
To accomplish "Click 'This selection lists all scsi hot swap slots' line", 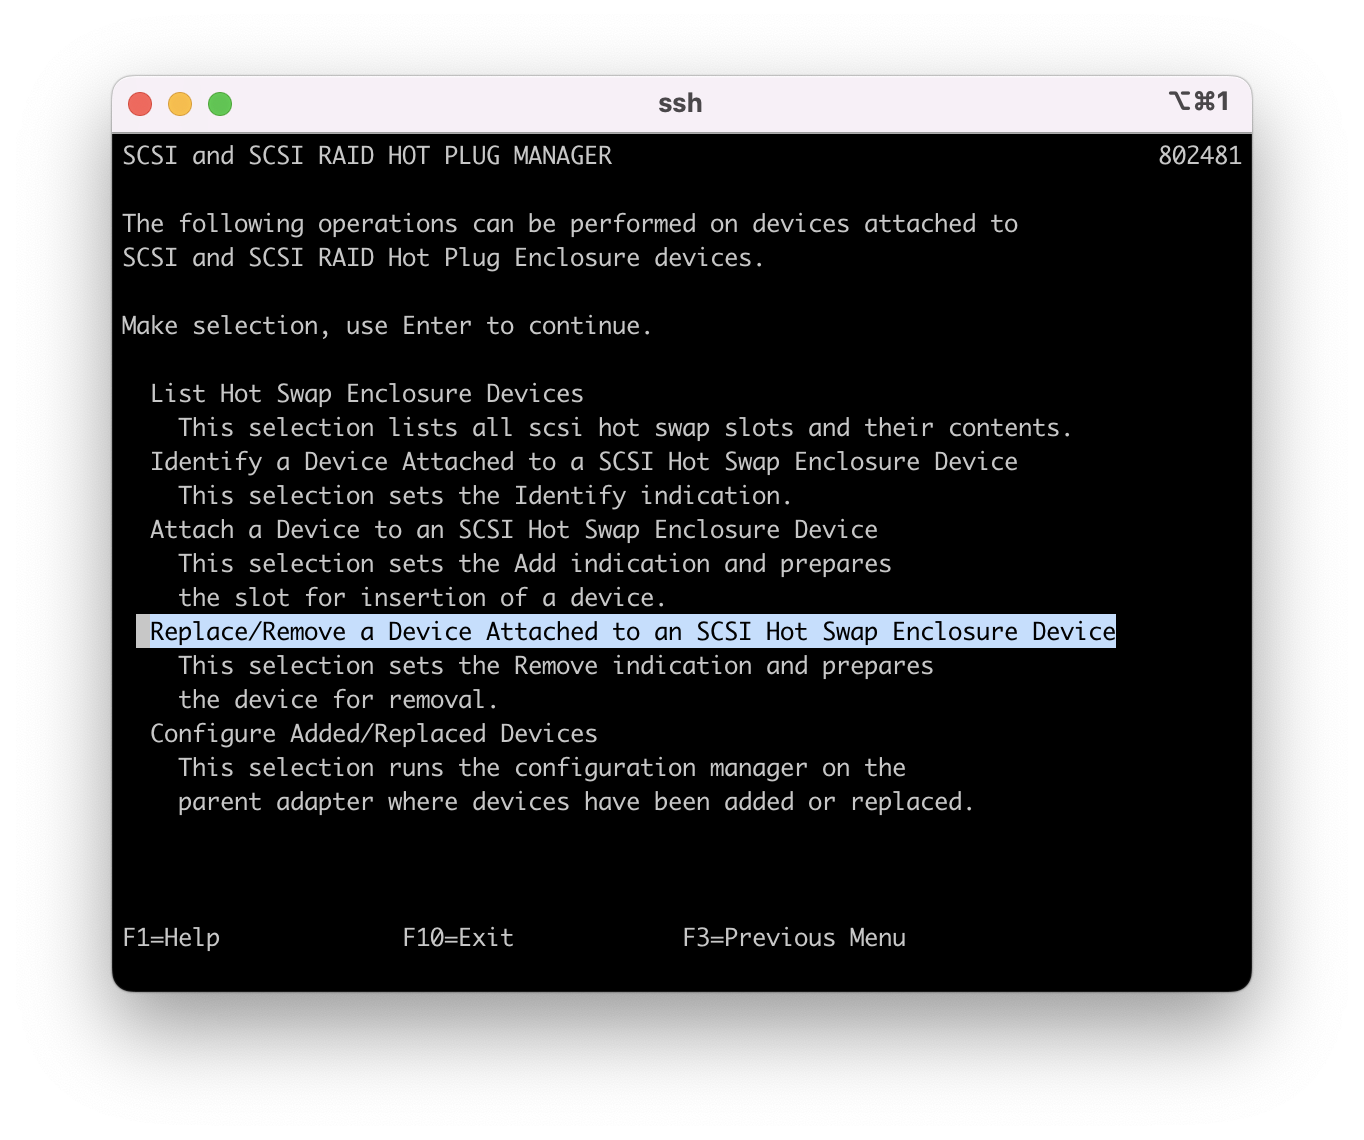I will click(625, 428).
